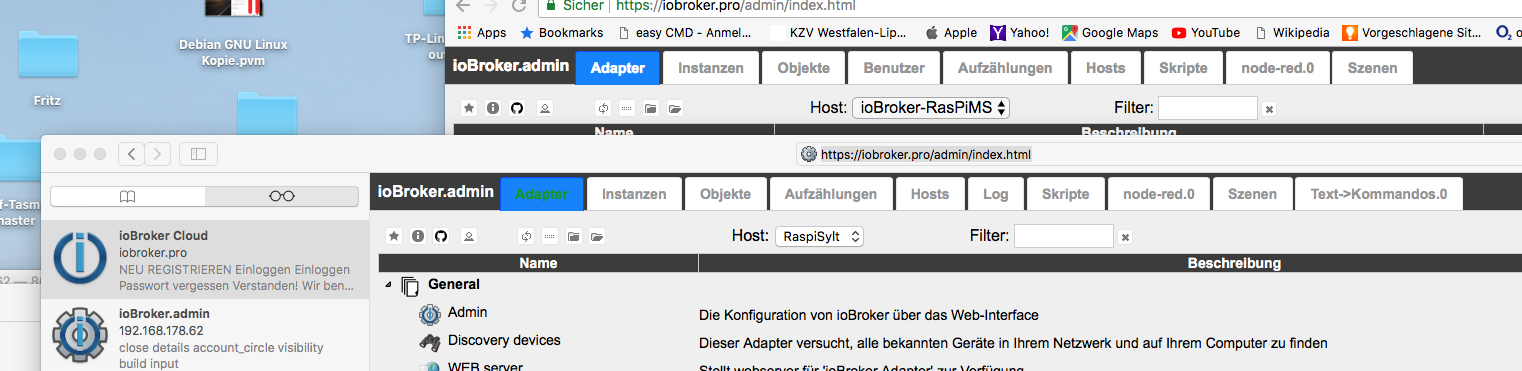Go forward with Safari's forward arrow

tap(158, 154)
